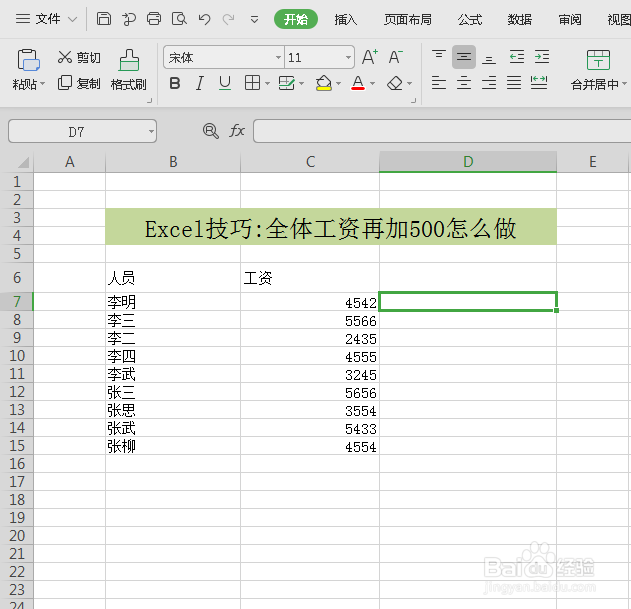
Task: Apply justify alignment
Action: coord(514,83)
